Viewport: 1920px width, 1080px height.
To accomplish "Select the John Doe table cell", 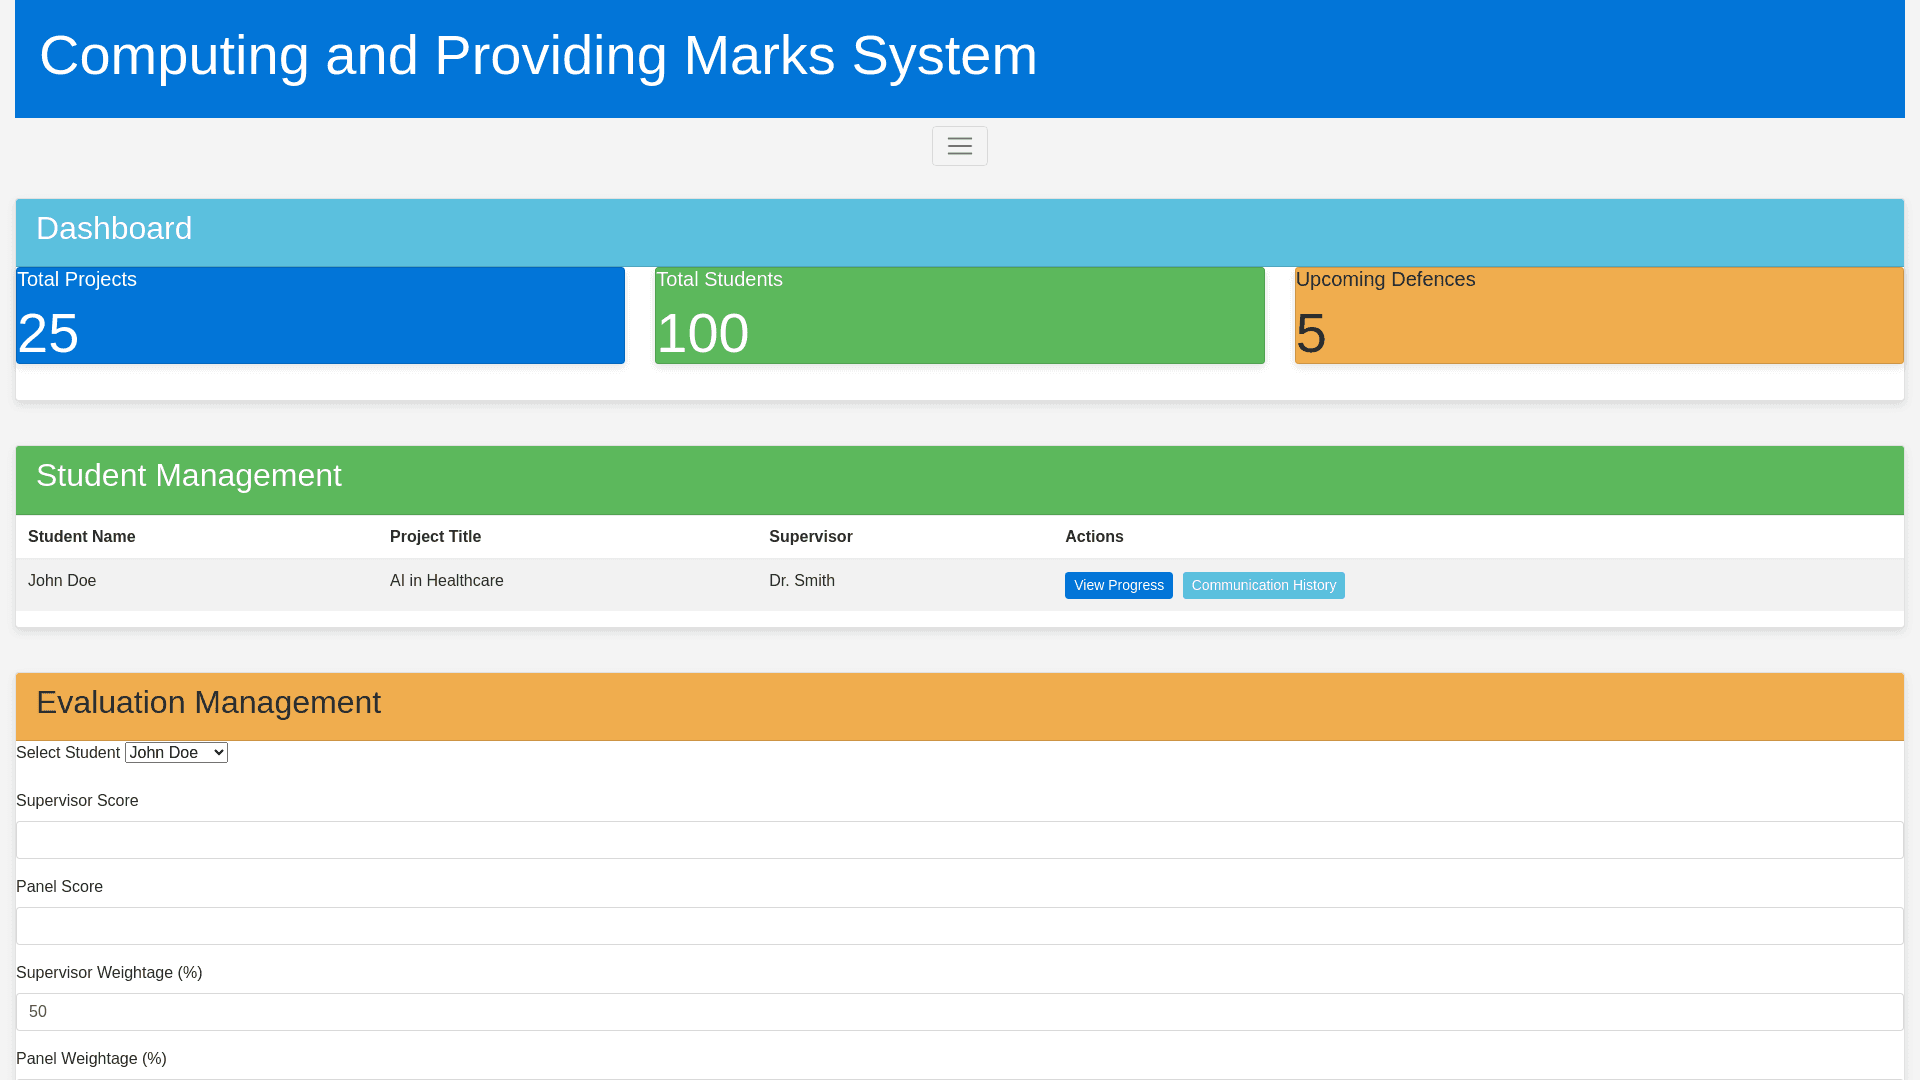I will pyautogui.click(x=62, y=581).
